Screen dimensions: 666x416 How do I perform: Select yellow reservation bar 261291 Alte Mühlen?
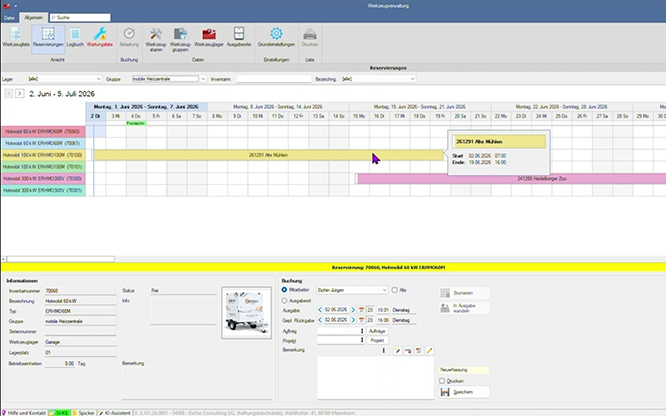[x=268, y=155]
